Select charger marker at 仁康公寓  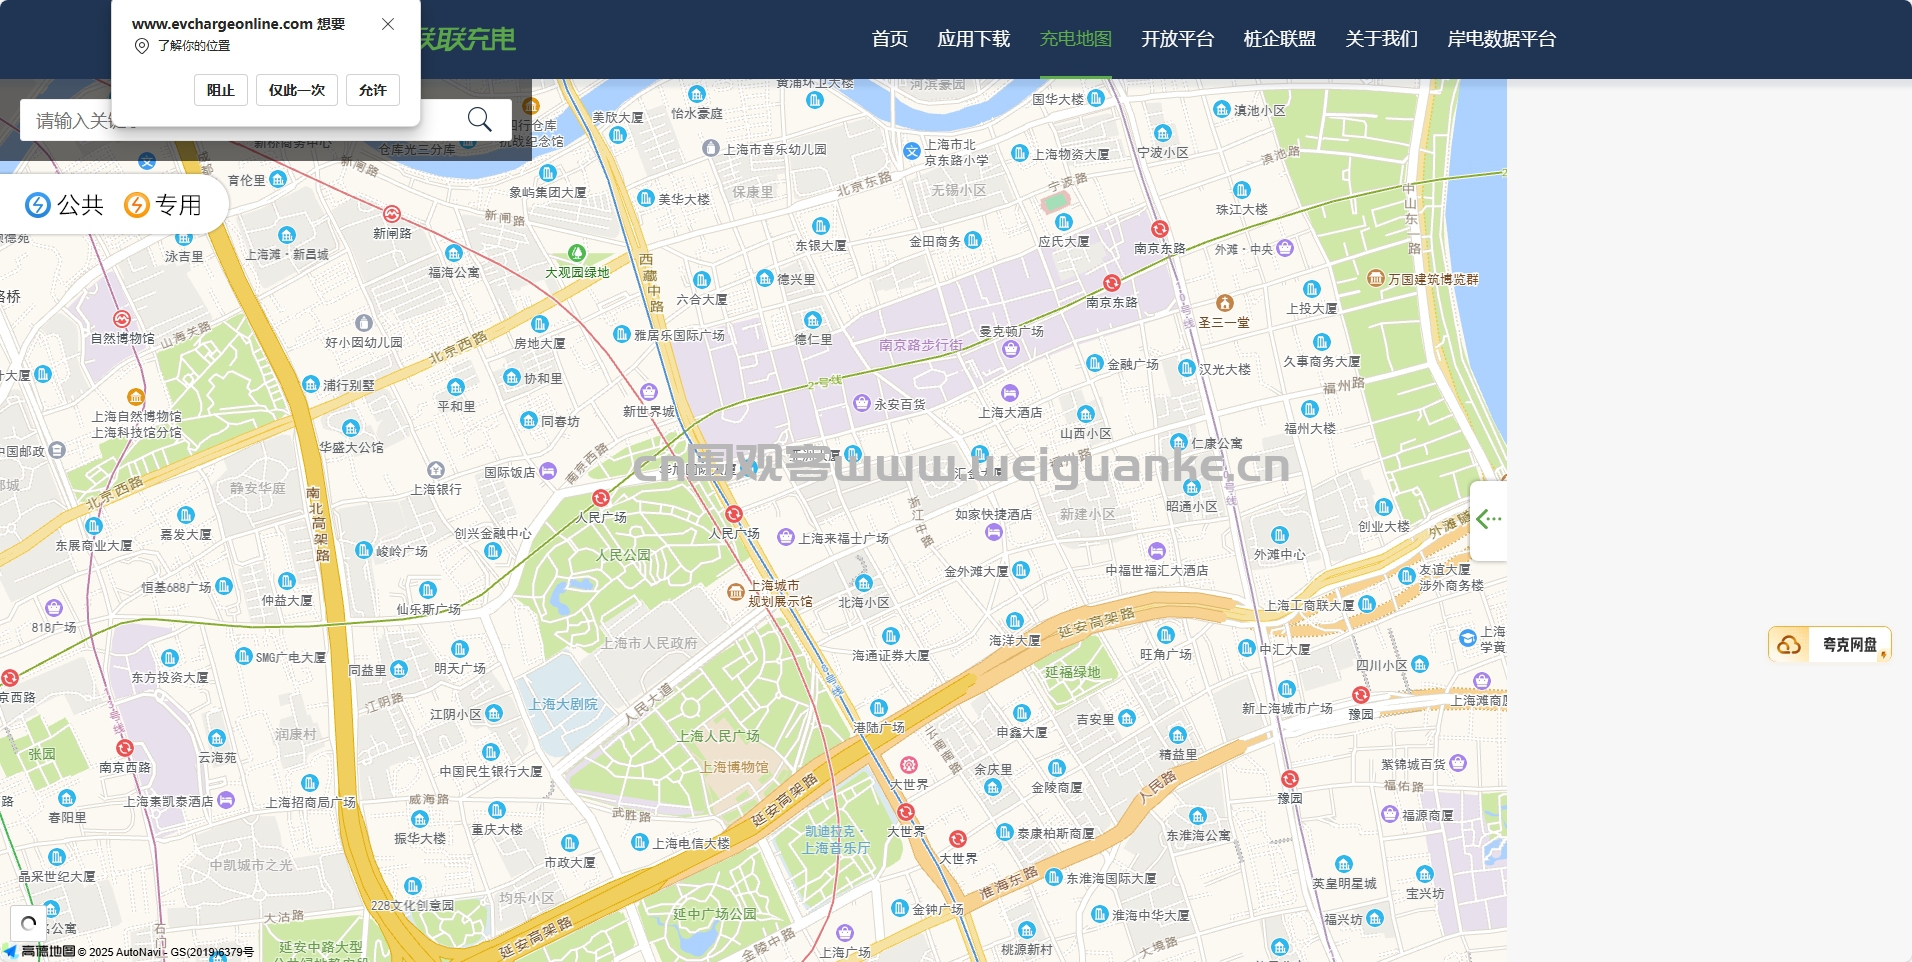coord(1179,442)
